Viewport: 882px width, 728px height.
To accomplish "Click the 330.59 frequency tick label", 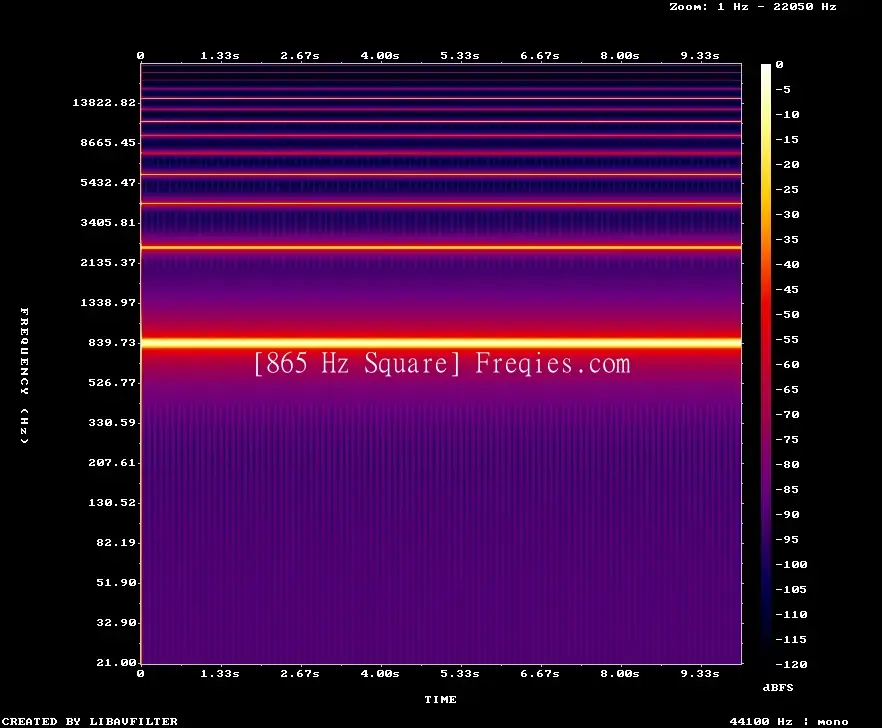I will (112, 423).
